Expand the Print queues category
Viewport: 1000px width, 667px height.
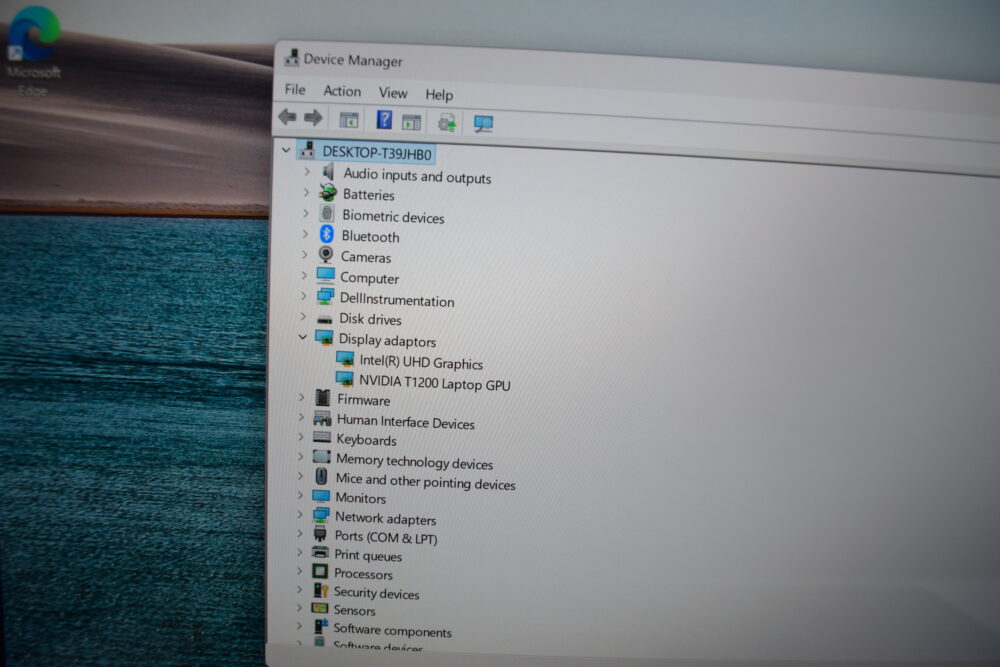click(x=299, y=552)
